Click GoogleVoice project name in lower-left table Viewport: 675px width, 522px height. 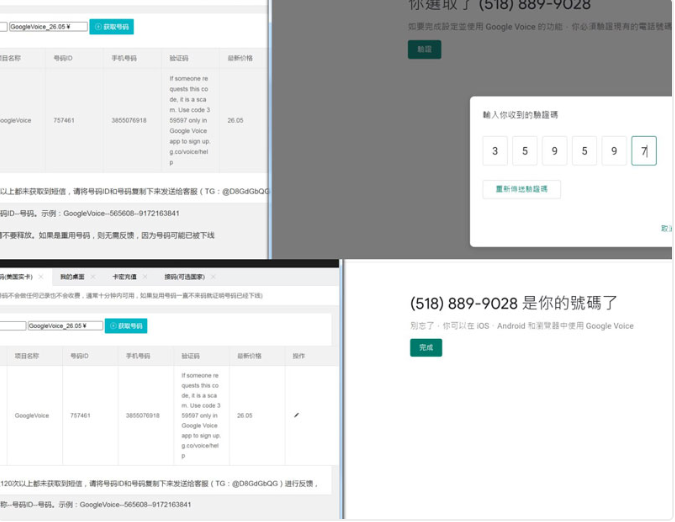click(x=32, y=416)
